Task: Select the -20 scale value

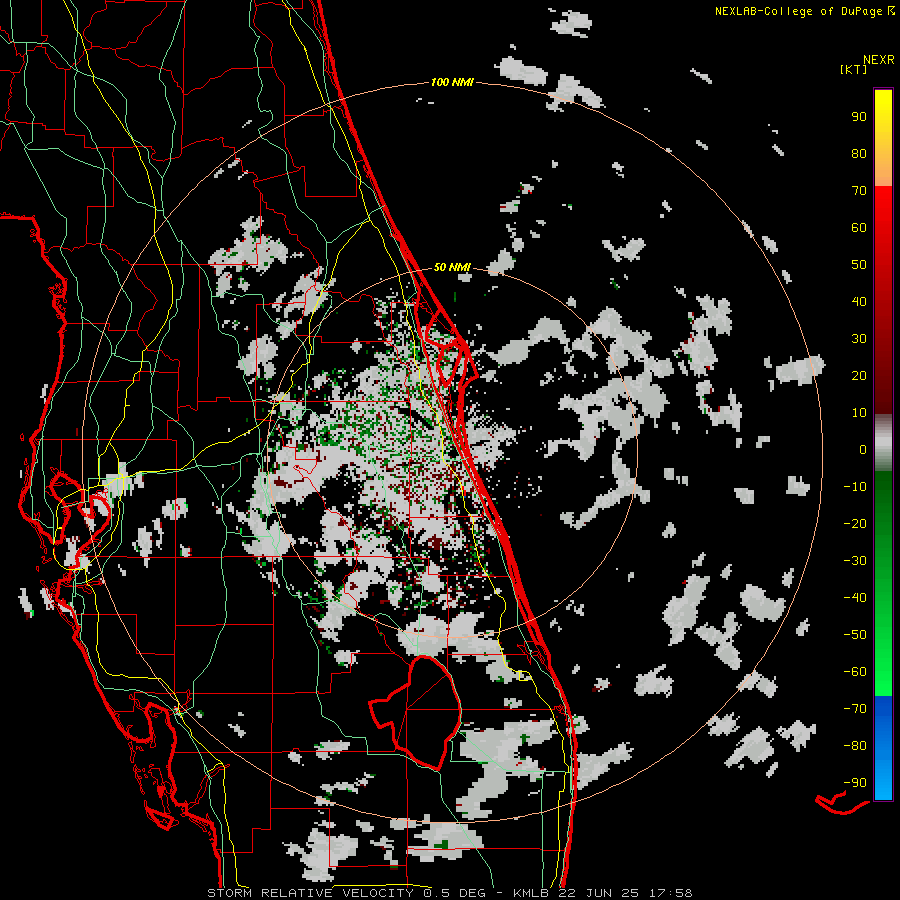Action: 855,524
